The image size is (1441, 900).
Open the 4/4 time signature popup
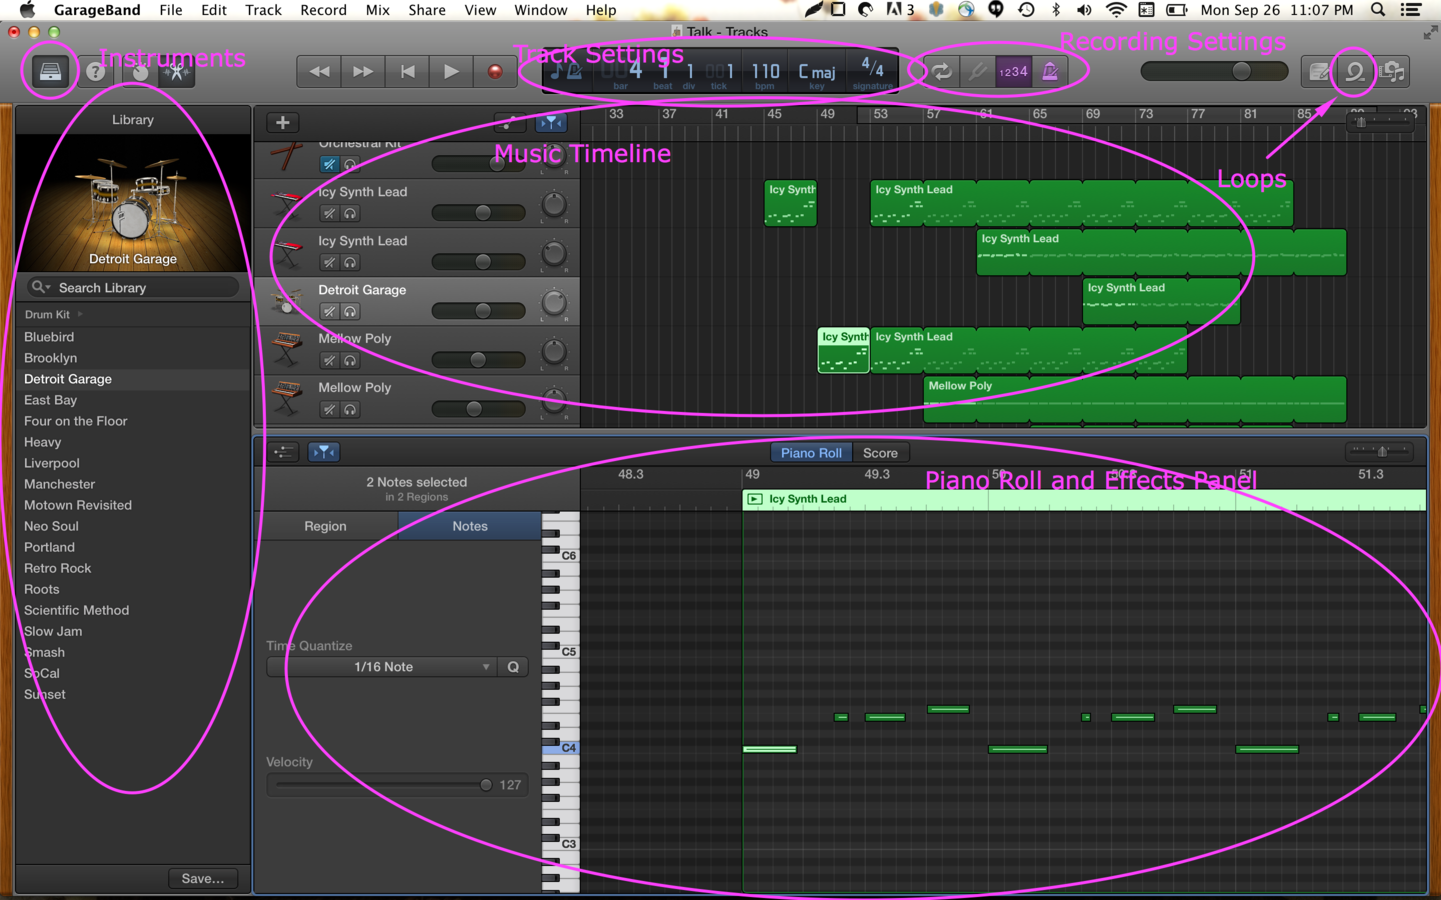(x=872, y=70)
